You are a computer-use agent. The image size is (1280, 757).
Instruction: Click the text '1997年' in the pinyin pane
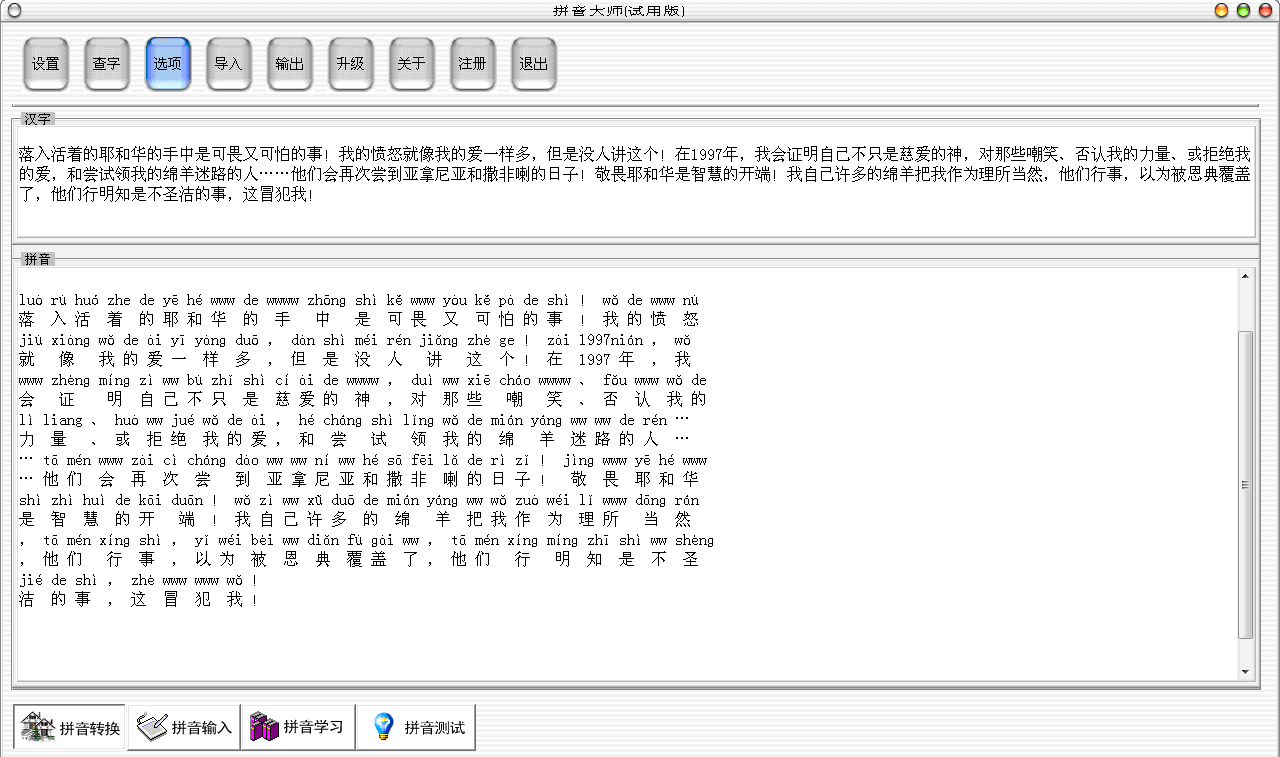(605, 360)
